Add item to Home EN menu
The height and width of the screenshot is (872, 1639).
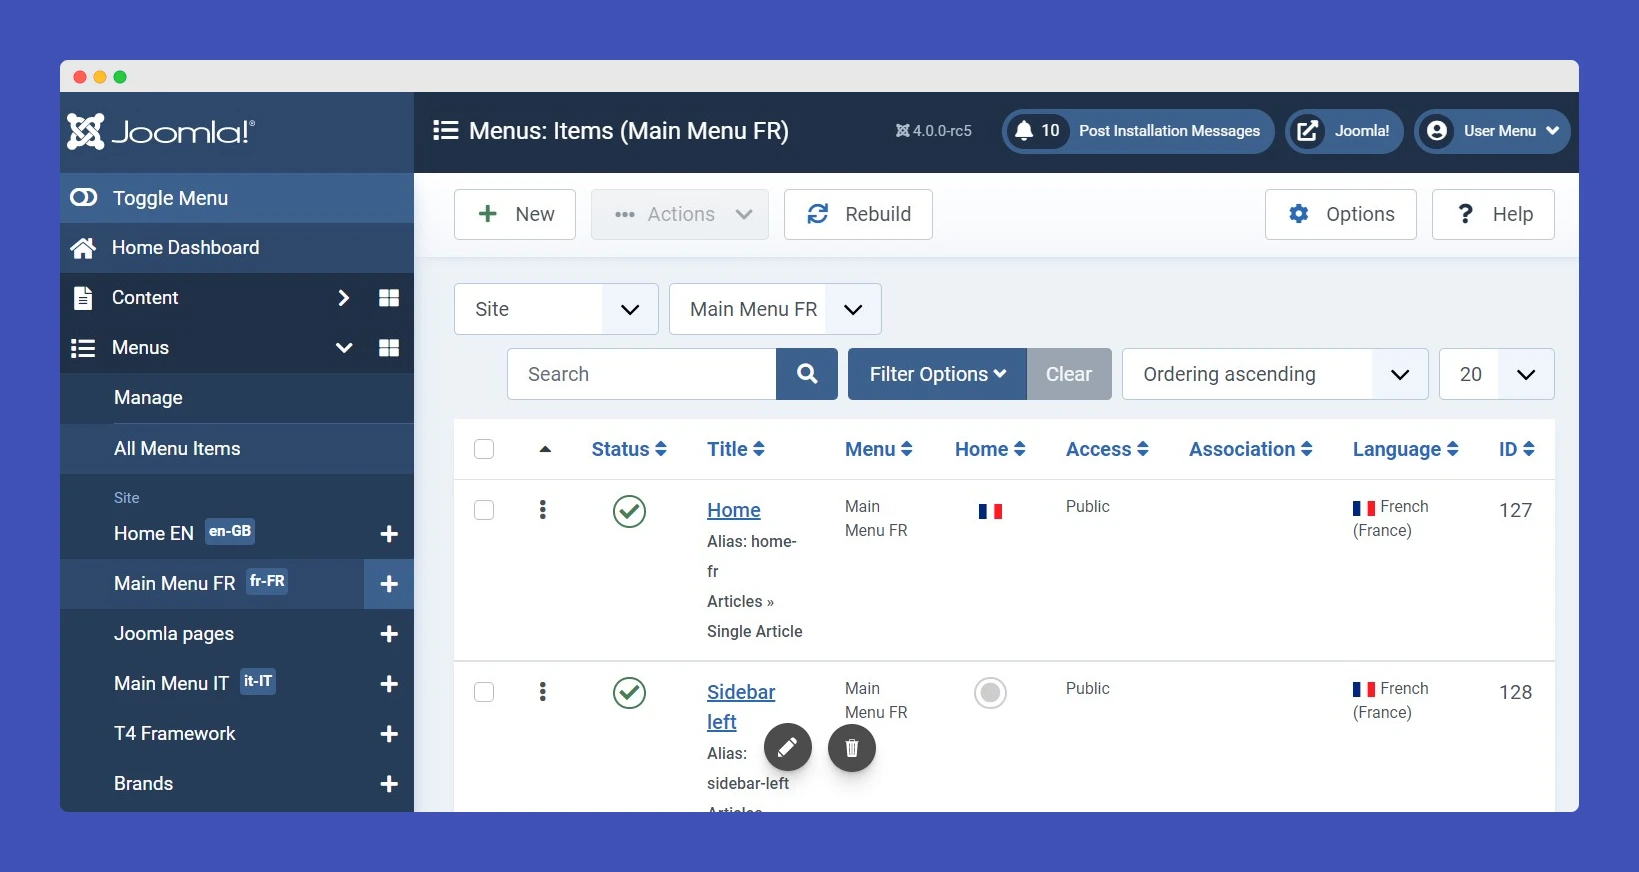[x=389, y=534]
